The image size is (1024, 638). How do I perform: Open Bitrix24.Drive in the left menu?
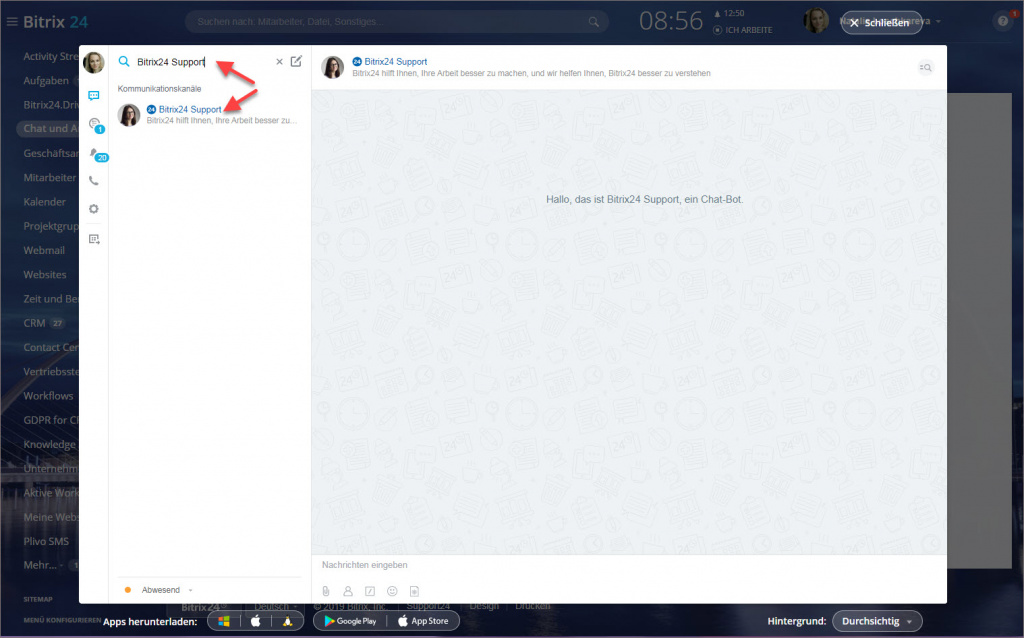pyautogui.click(x=51, y=104)
